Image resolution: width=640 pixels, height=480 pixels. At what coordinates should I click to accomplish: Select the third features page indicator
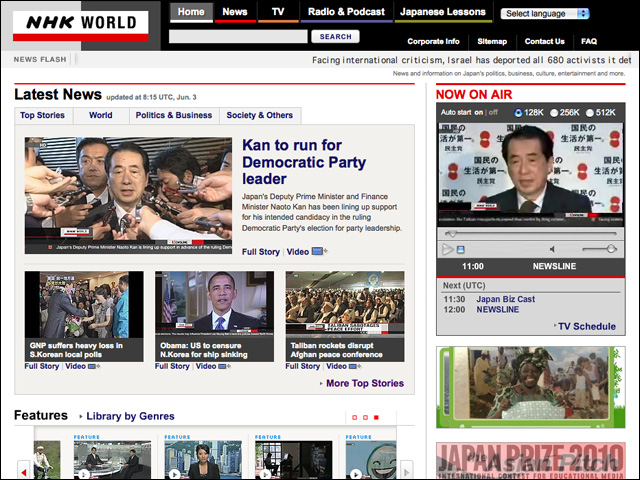pyautogui.click(x=376, y=418)
